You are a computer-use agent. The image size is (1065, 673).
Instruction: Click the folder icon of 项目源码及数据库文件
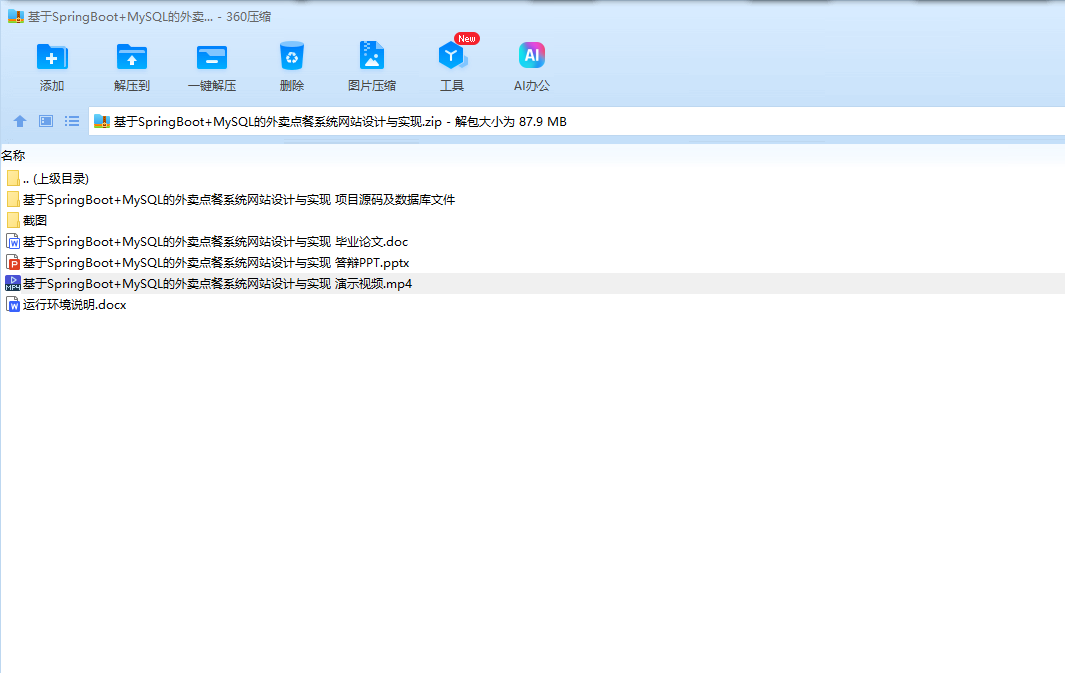point(13,200)
